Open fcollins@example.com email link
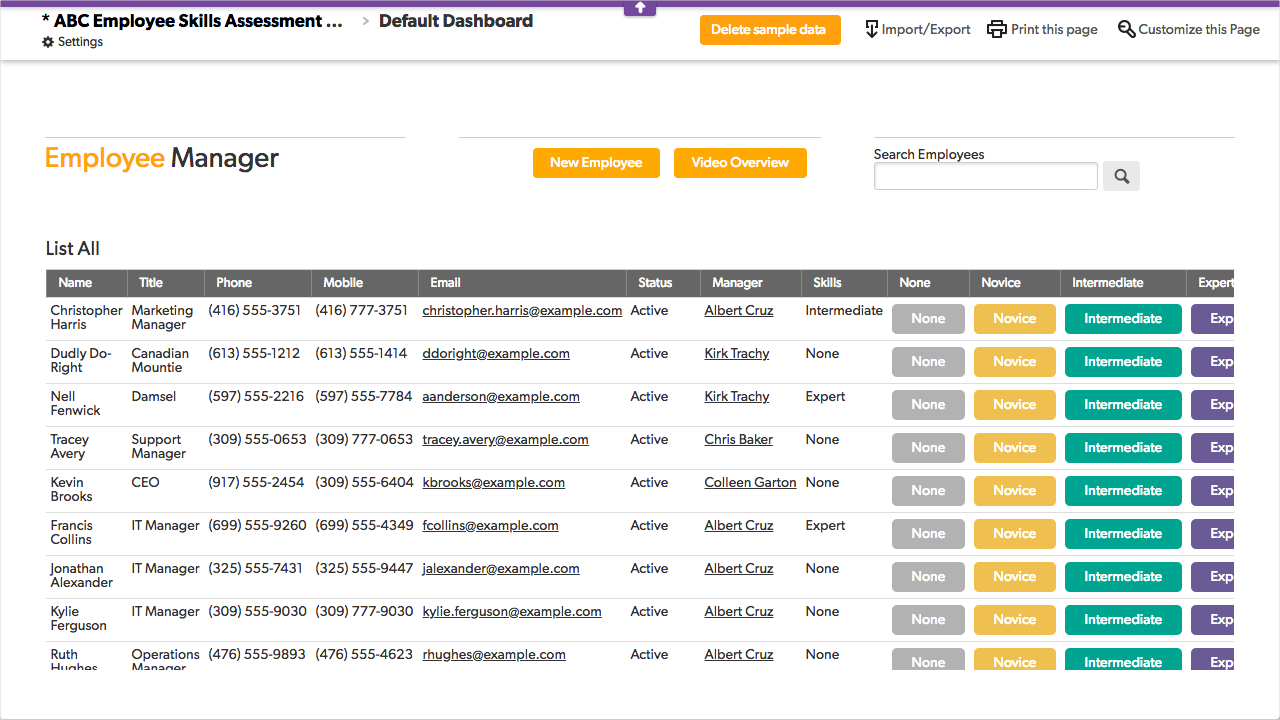This screenshot has height=720, width=1280. coord(490,526)
